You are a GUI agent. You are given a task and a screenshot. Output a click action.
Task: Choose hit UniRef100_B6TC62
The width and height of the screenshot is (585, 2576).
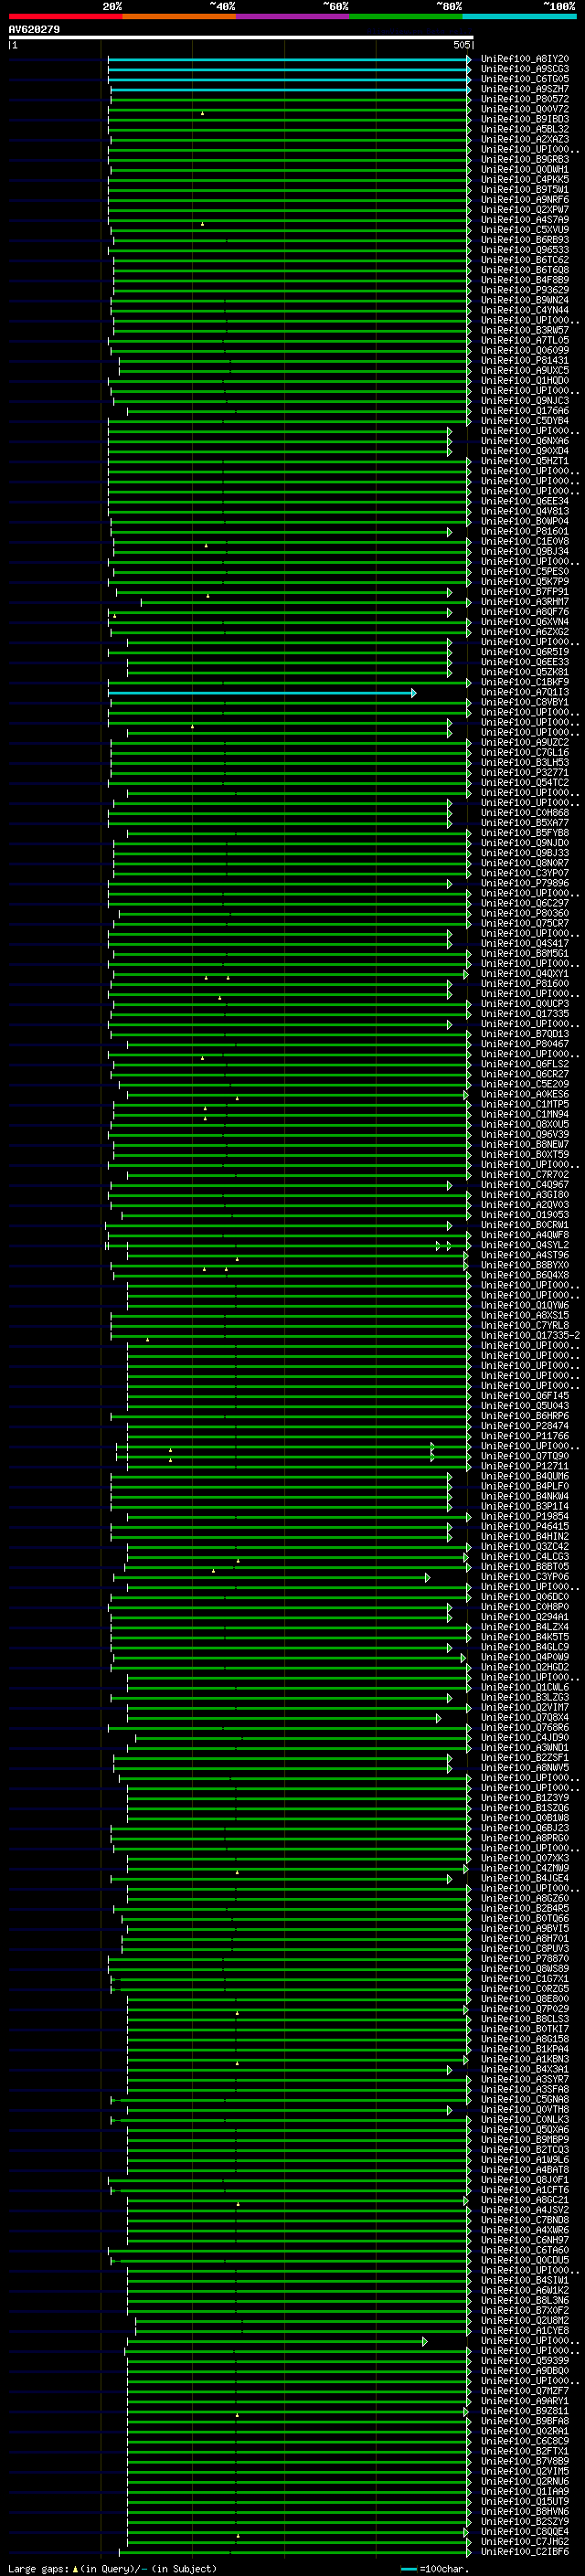pos(524,260)
